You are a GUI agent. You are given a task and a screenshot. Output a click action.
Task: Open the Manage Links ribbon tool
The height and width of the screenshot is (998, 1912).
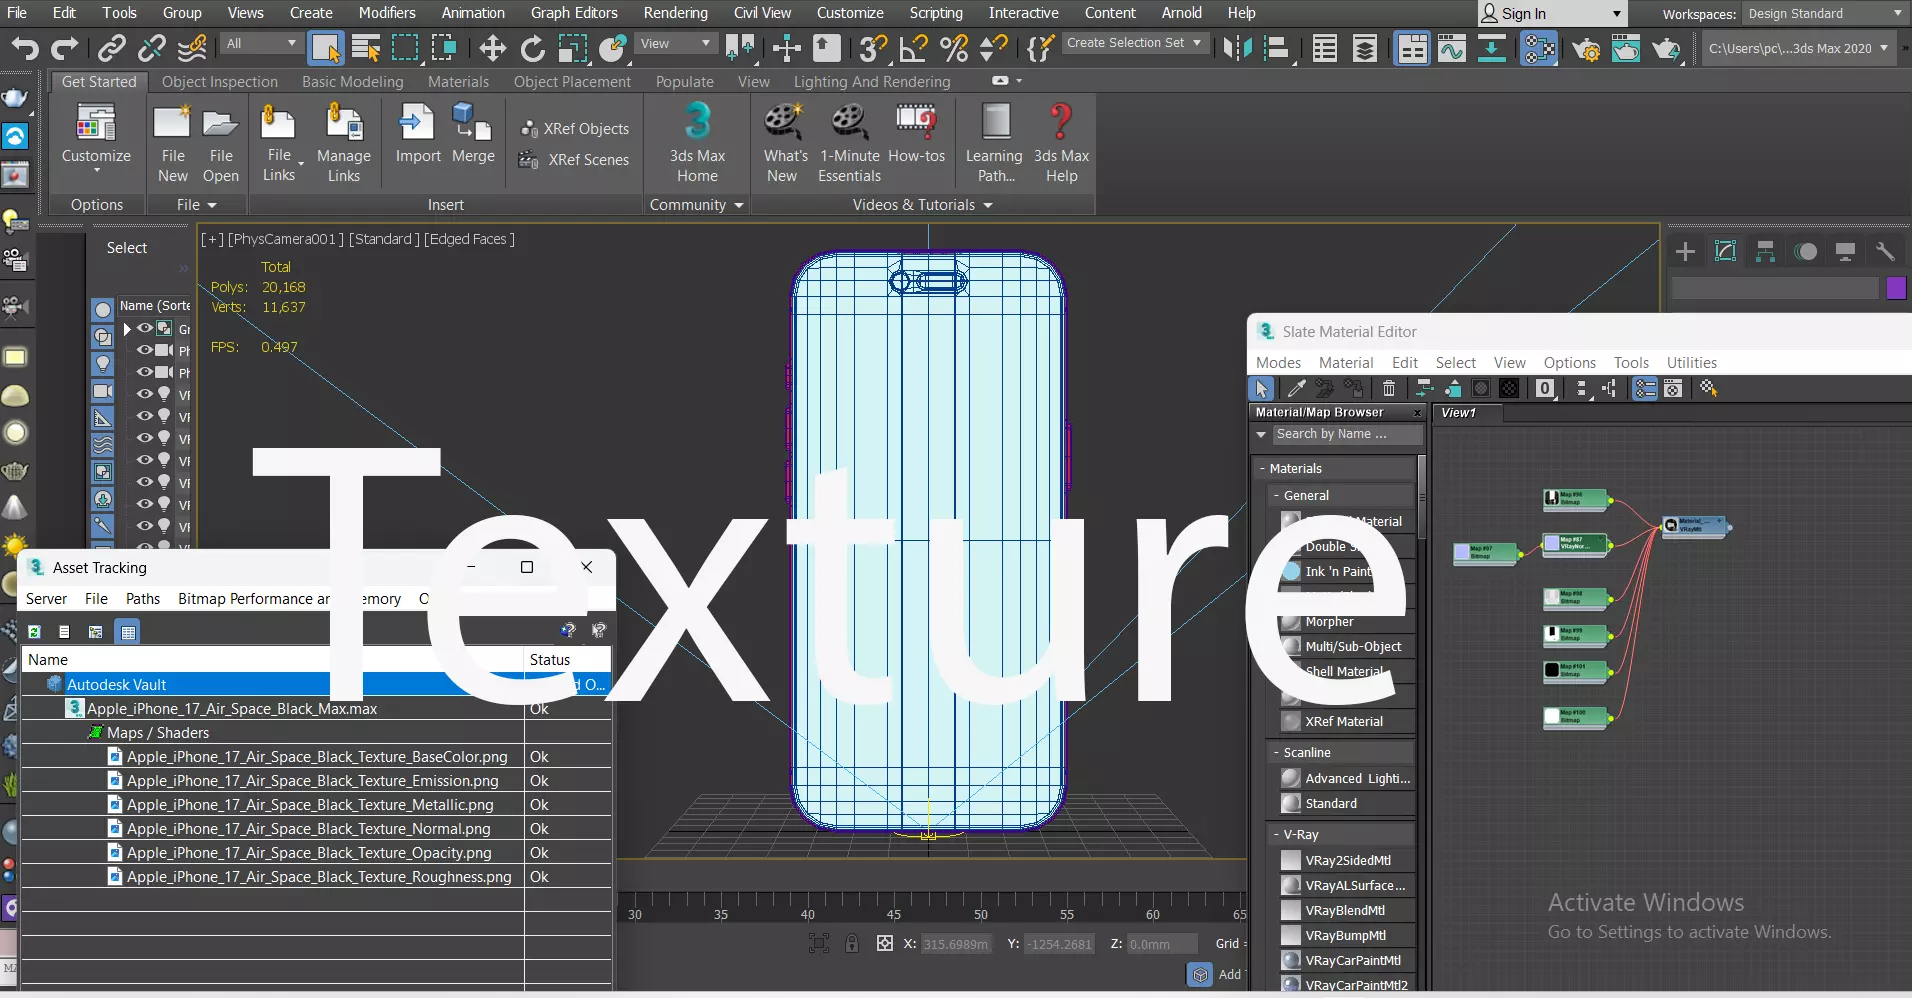pyautogui.click(x=344, y=144)
